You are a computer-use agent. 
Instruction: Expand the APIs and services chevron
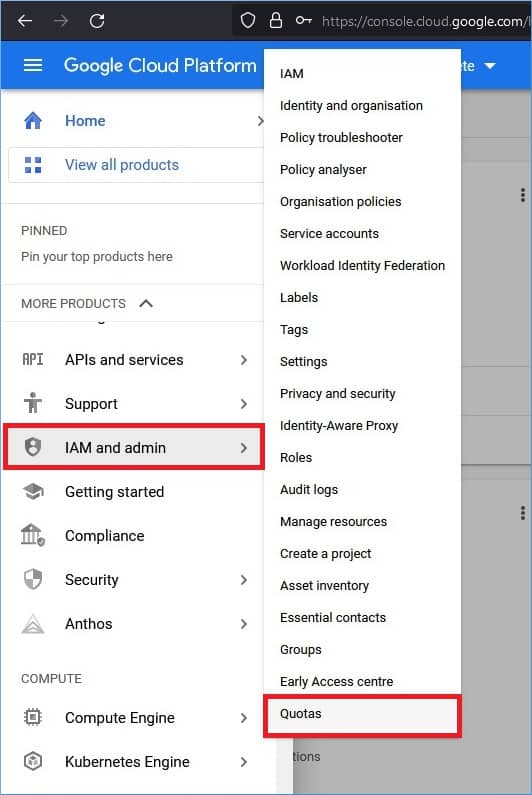(x=244, y=360)
